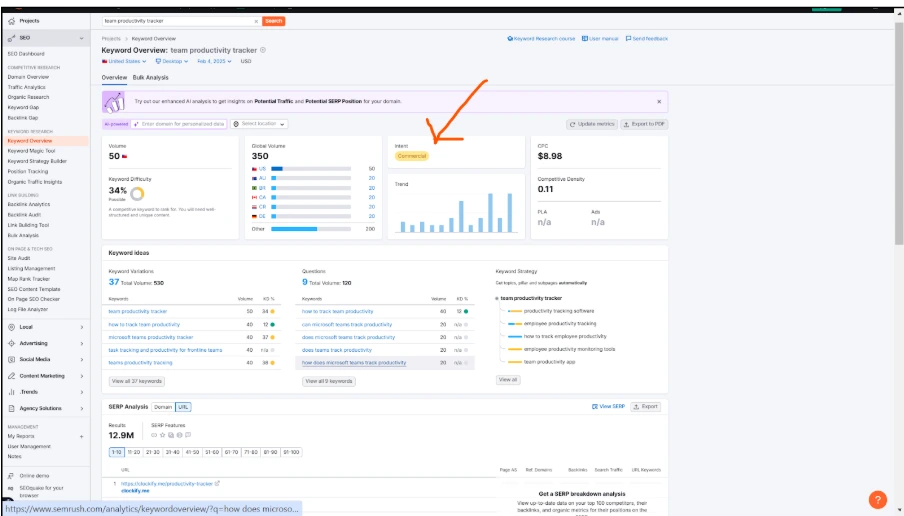
Task: Select the 21-30 results range
Action: [153, 453]
